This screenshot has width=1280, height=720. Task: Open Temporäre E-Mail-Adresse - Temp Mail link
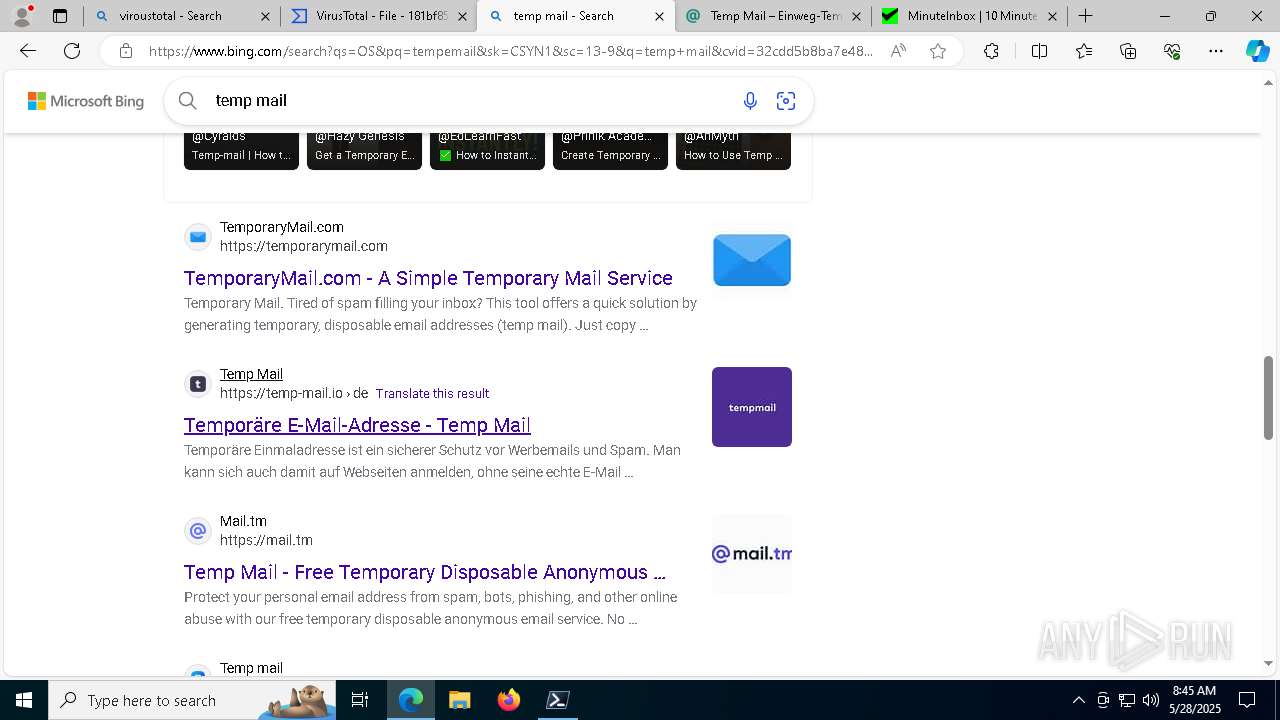[x=357, y=425]
